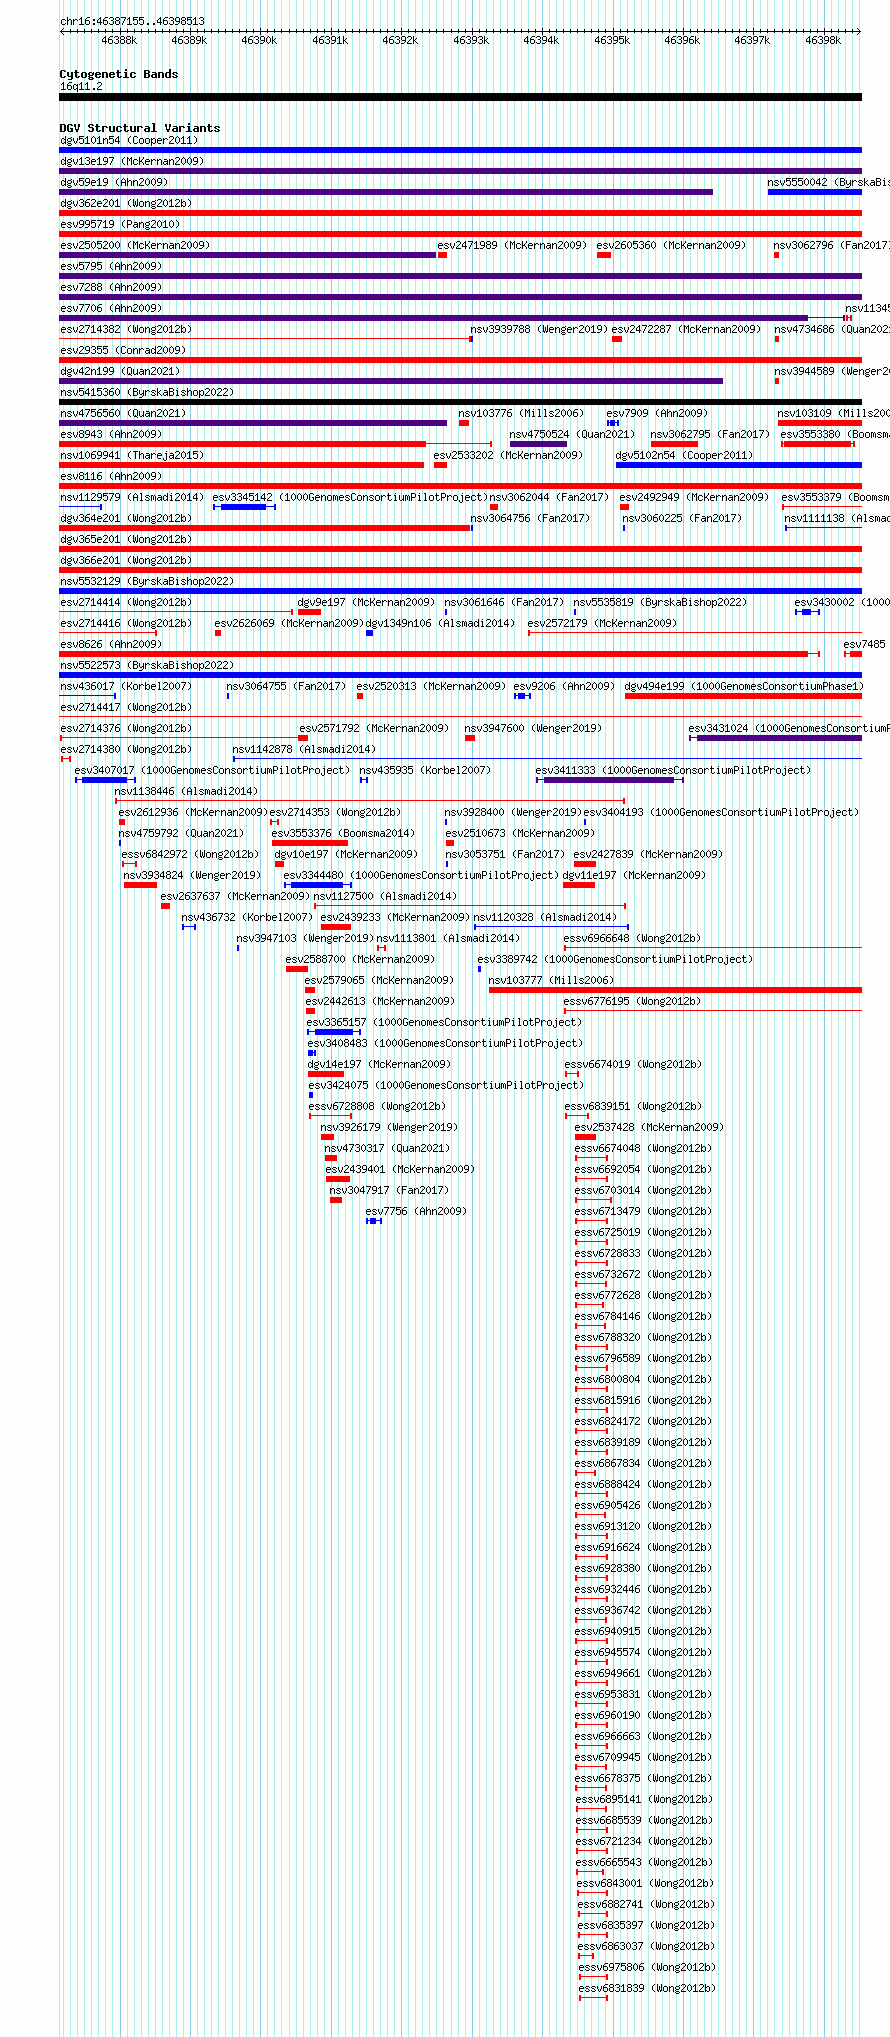
Task: Click esv2533202 (McKernan2009) variant label
Action: click(x=508, y=455)
